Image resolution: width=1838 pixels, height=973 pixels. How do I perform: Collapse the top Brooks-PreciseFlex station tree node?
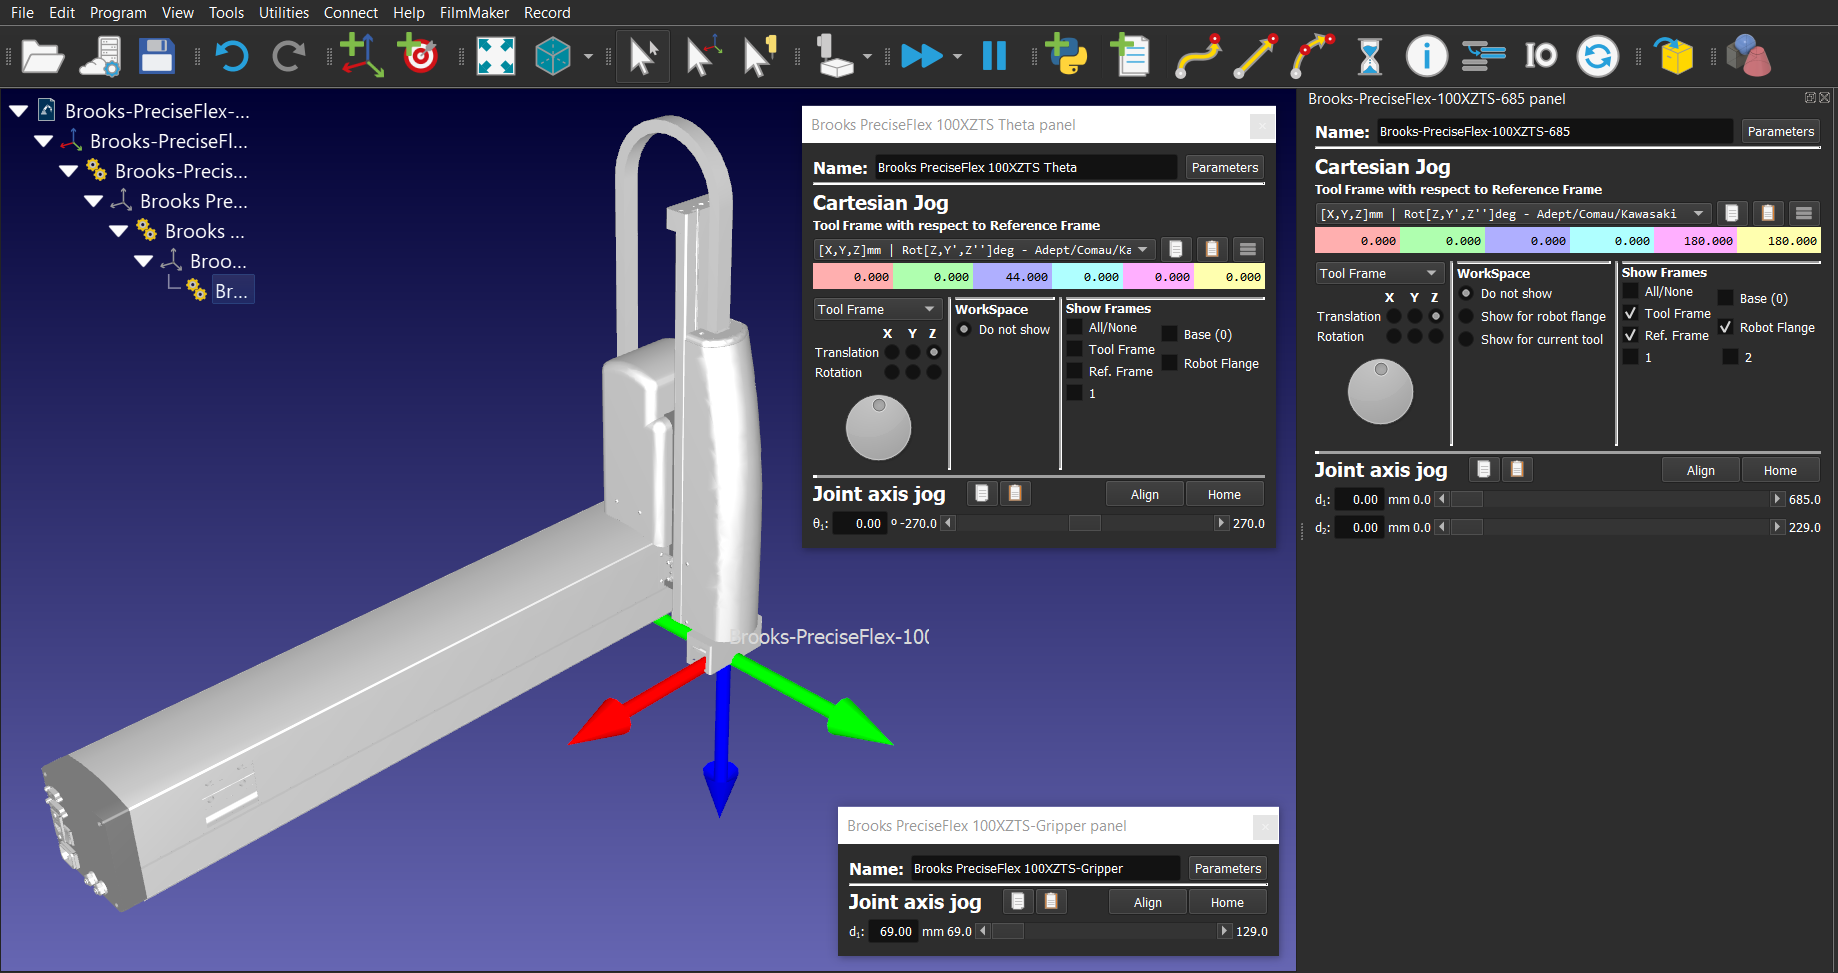point(19,111)
